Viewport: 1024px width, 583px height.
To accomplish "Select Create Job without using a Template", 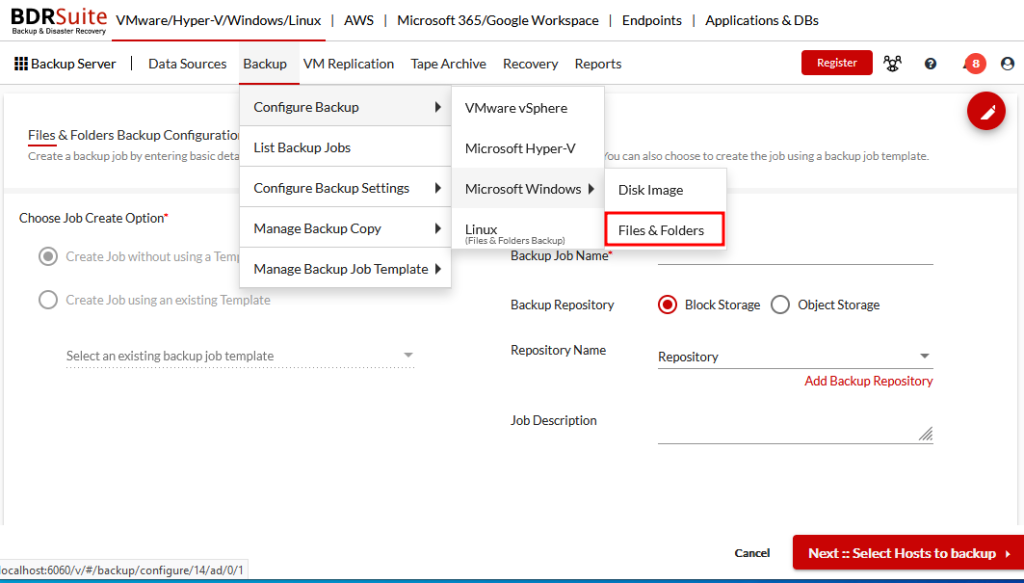I will (48, 257).
